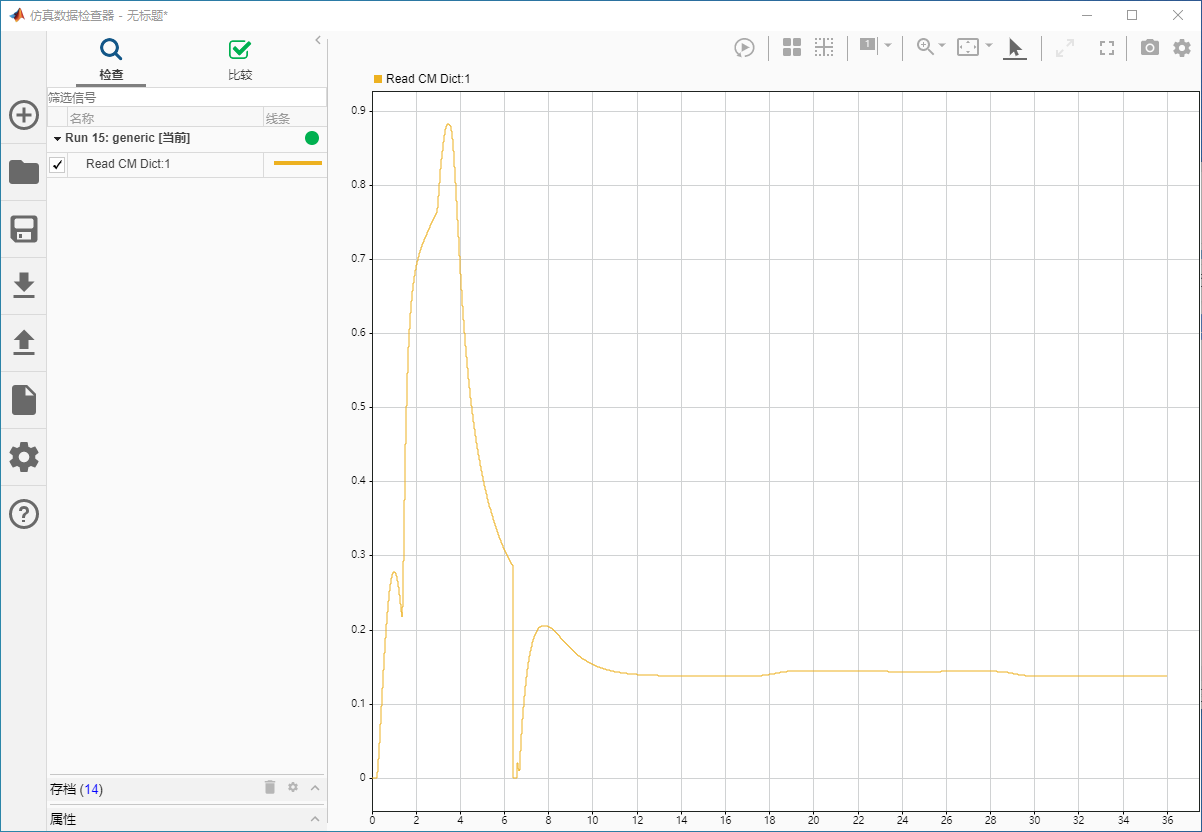Expand the 存档 archive panel chevron

[x=315, y=788]
